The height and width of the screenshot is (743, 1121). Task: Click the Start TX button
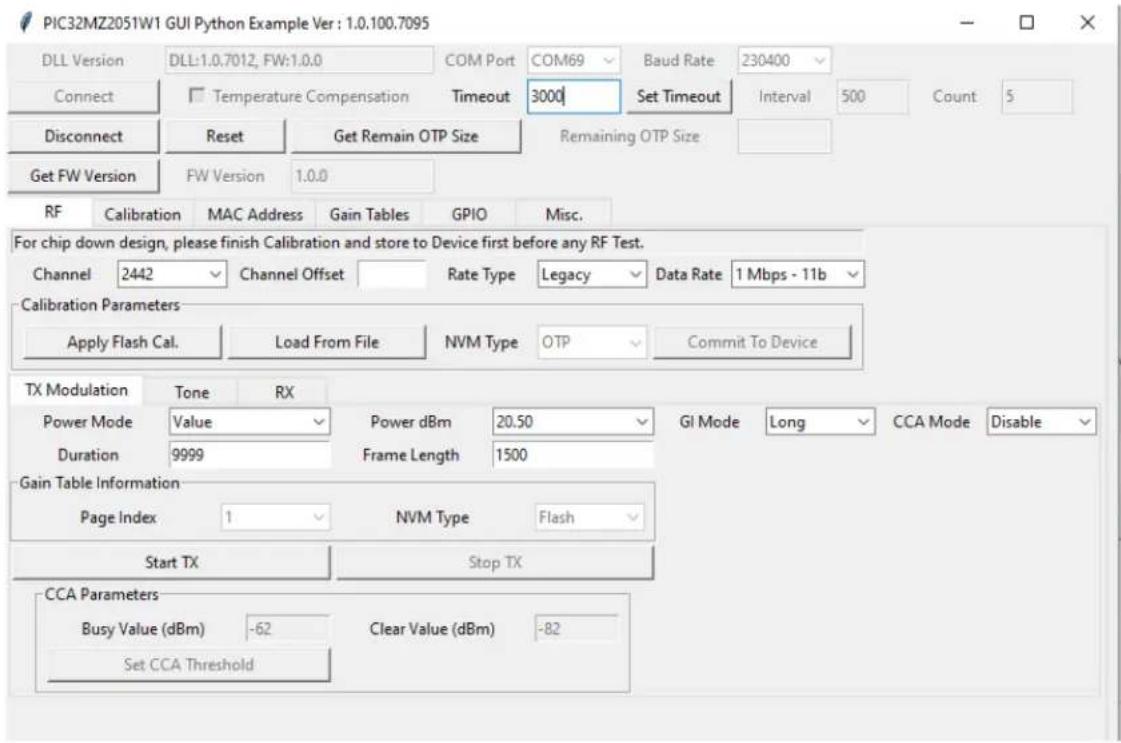coord(171,562)
